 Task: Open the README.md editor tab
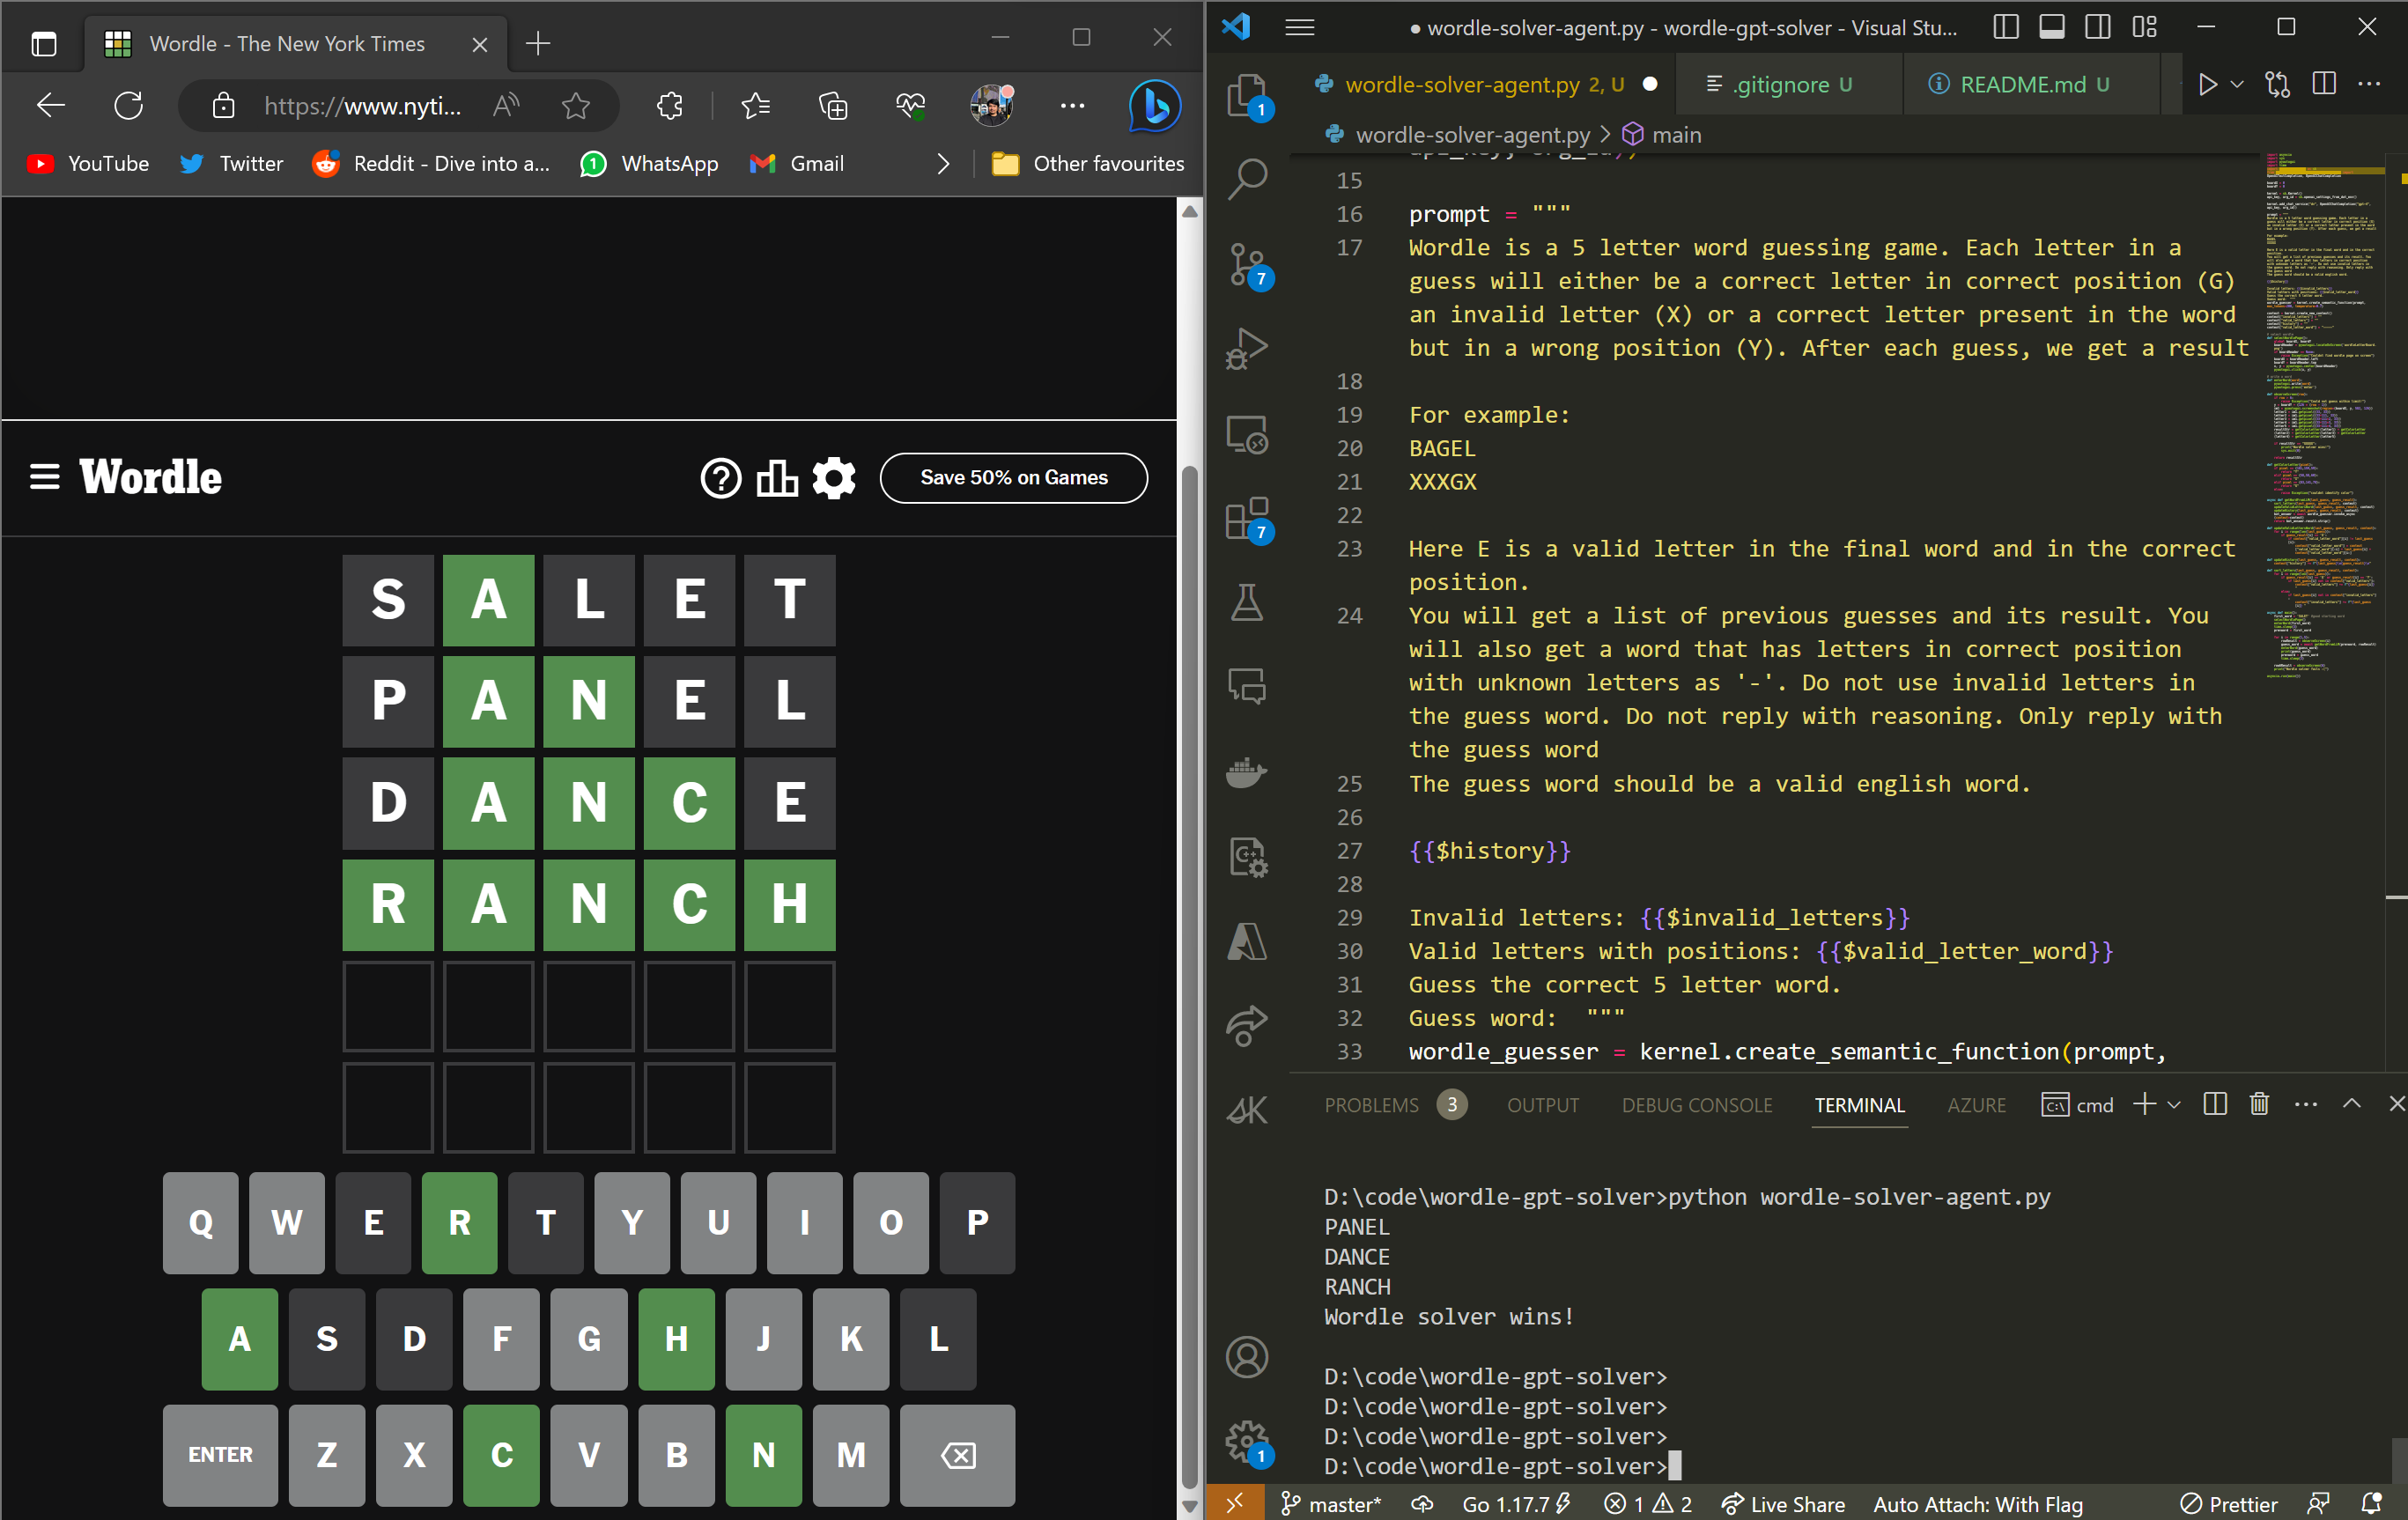click(2022, 85)
